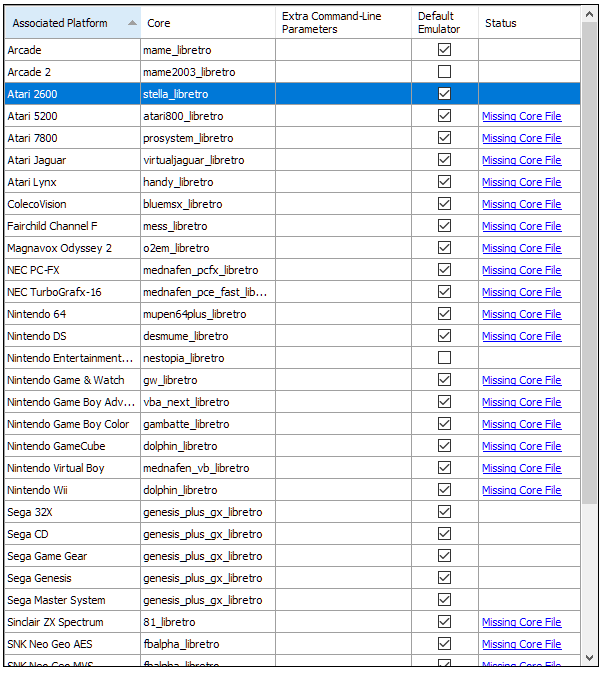The width and height of the screenshot is (606, 673).
Task: Select the mame2003_libretro core cell
Action: [x=208, y=72]
